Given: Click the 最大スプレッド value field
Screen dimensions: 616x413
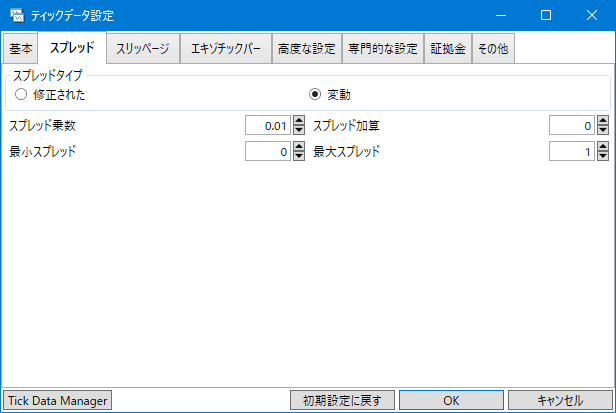Looking at the screenshot, I should [x=572, y=151].
